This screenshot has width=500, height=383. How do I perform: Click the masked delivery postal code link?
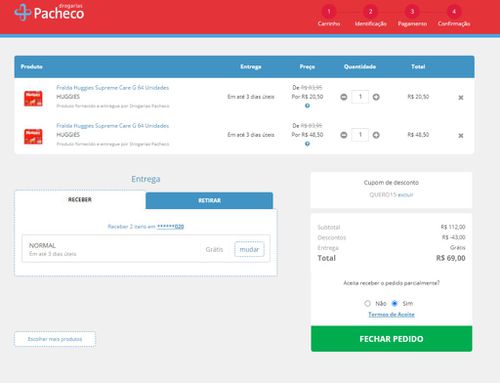pyautogui.click(x=170, y=227)
